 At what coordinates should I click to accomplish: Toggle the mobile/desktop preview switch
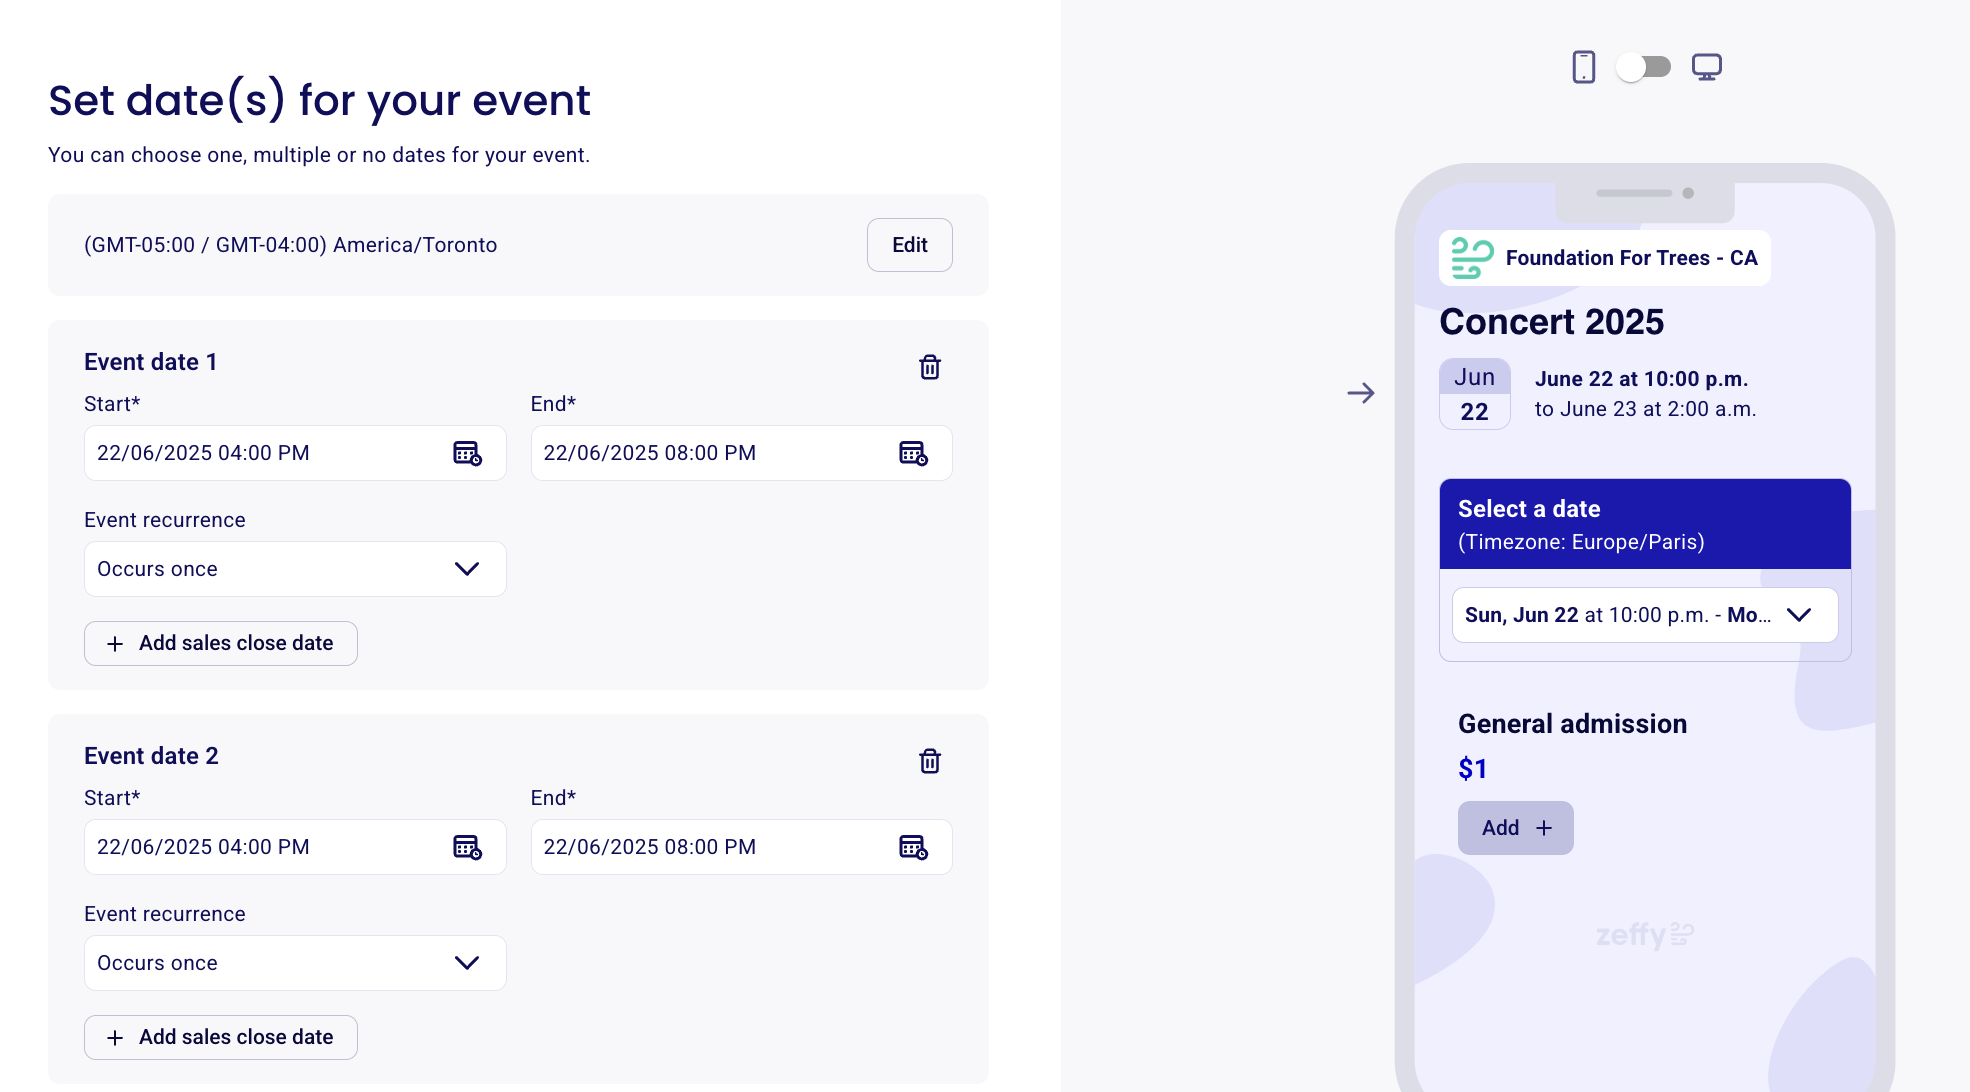click(1644, 67)
